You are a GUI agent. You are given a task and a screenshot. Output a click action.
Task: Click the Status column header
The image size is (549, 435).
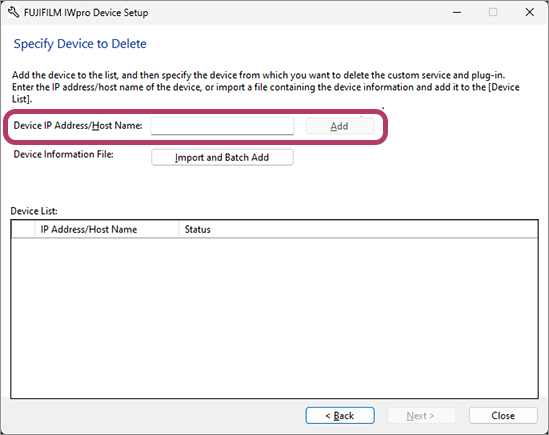click(x=358, y=229)
